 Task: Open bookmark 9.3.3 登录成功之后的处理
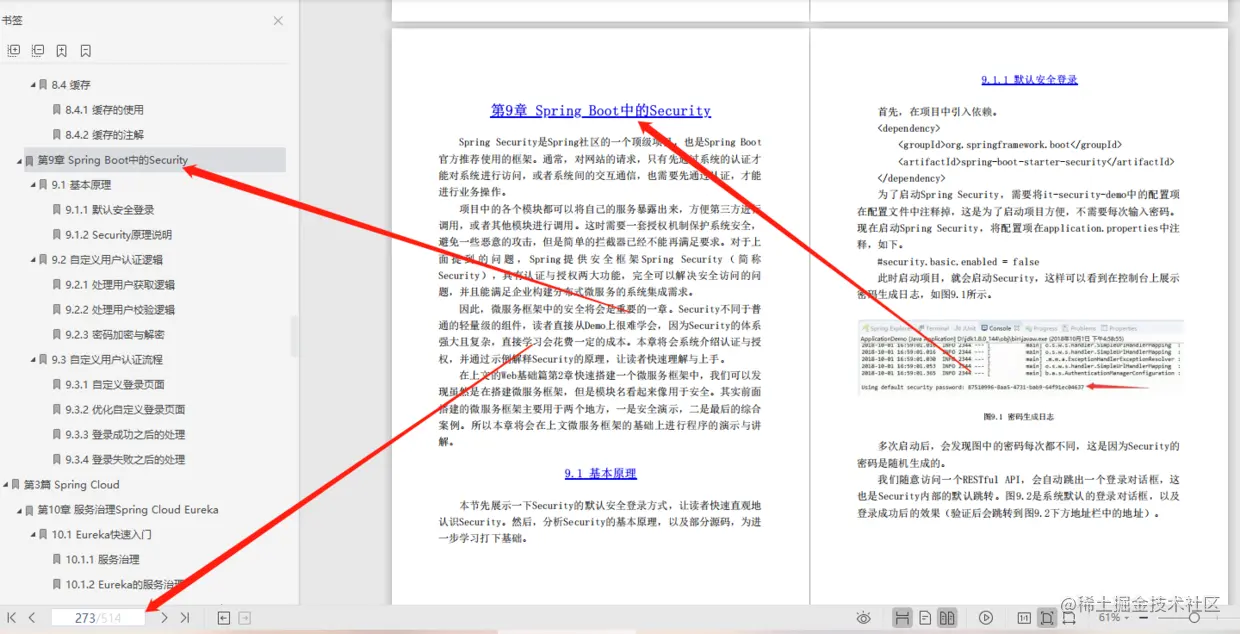pos(125,435)
